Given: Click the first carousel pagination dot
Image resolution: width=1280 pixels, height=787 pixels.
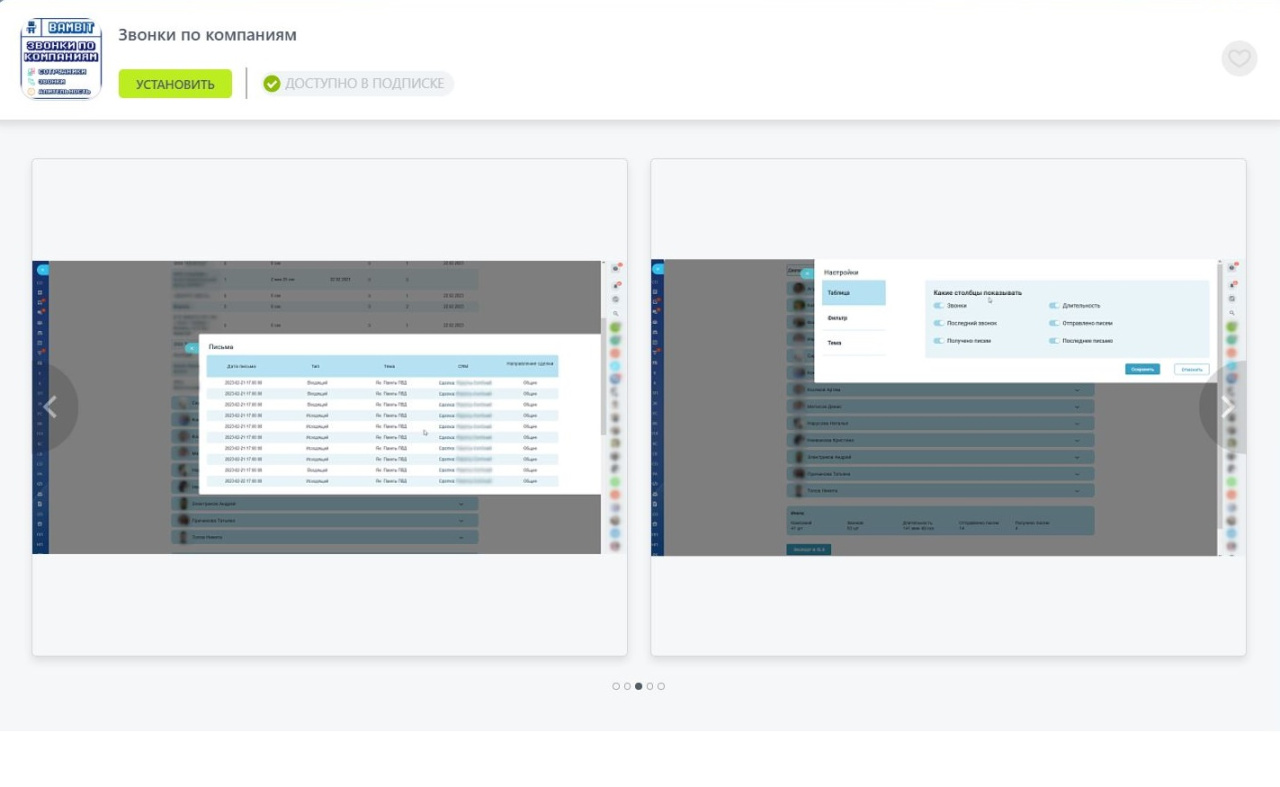Looking at the screenshot, I should tap(616, 686).
